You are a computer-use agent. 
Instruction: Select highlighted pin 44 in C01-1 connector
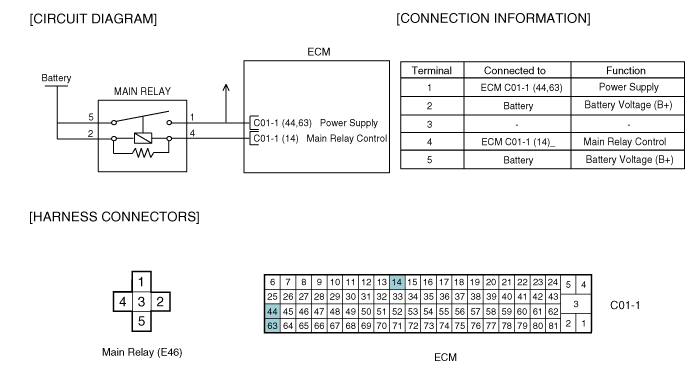coord(272,311)
